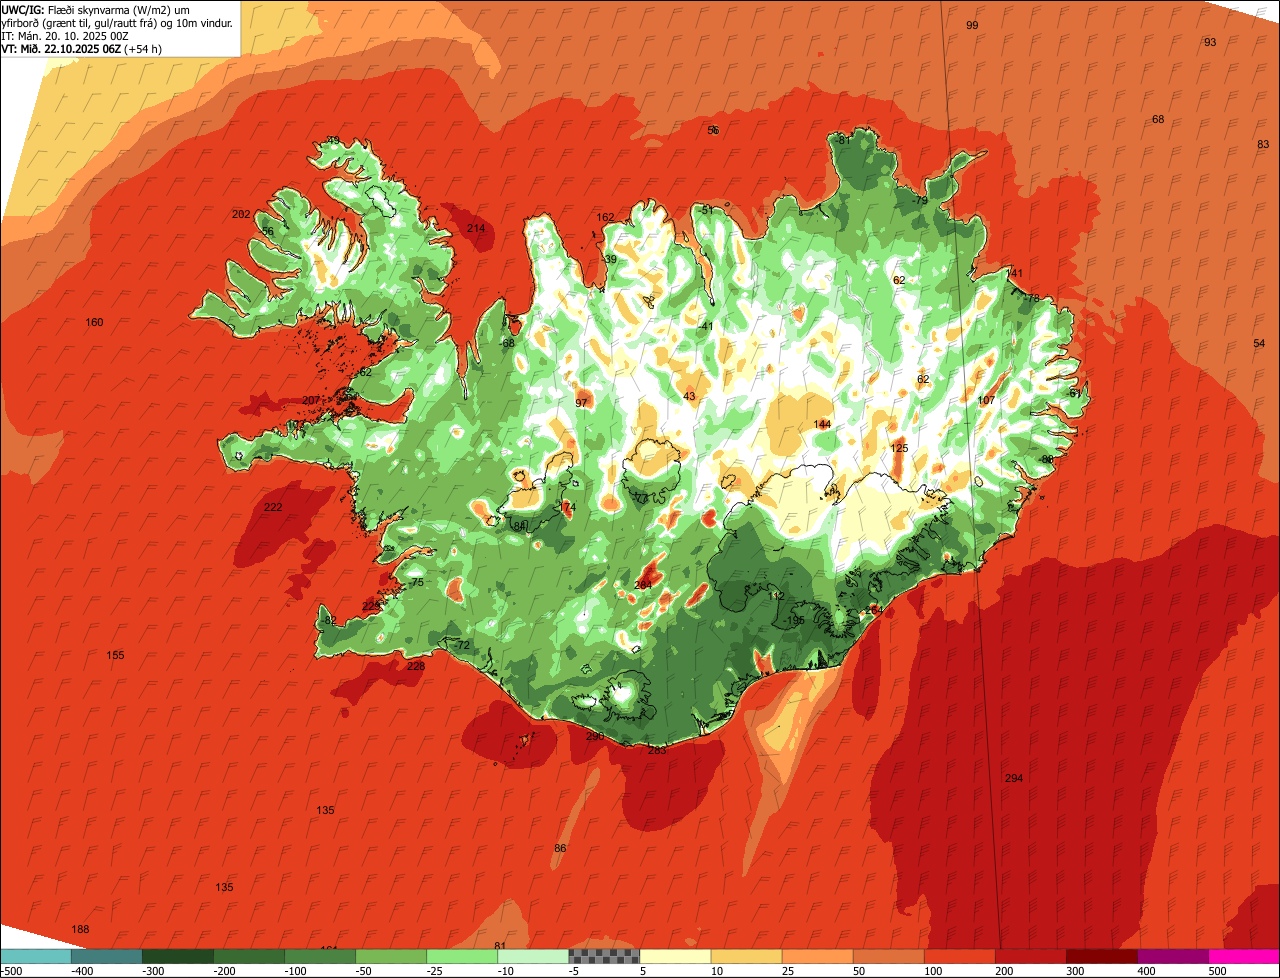Click the '500' legend label
This screenshot has height=978, width=1280.
1217,971
